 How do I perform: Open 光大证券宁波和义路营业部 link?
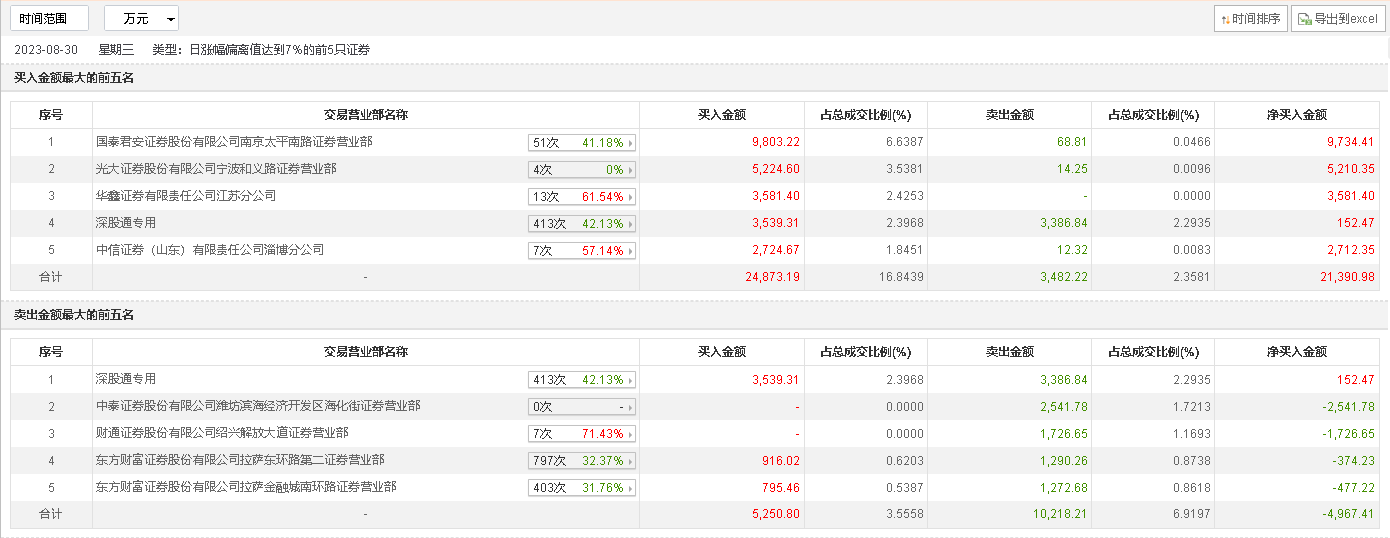216,169
